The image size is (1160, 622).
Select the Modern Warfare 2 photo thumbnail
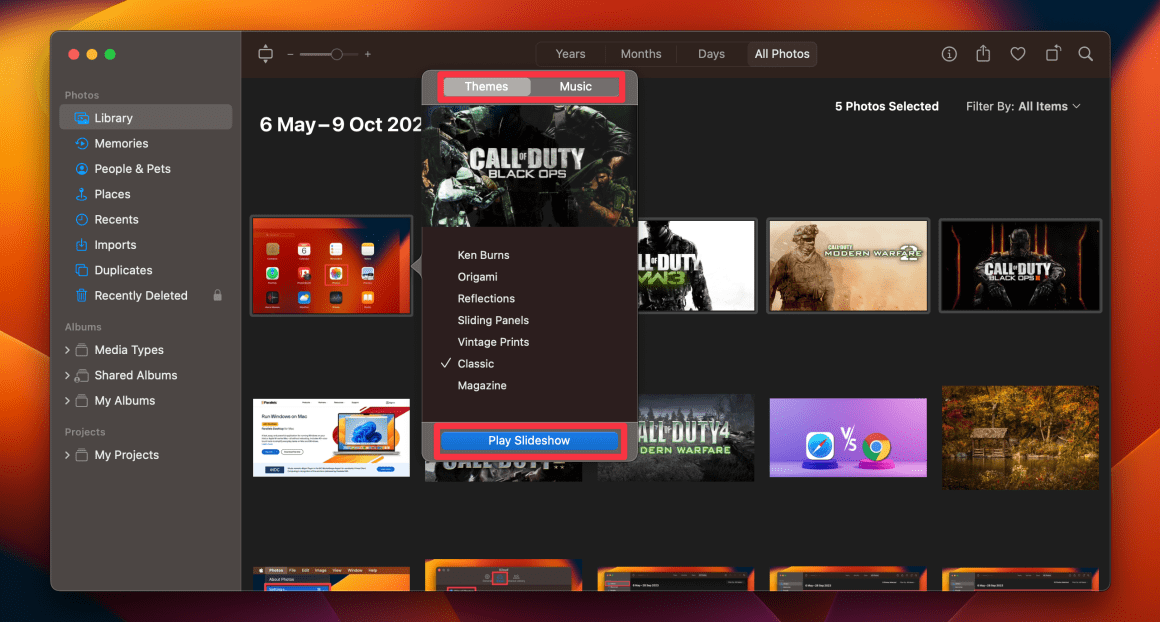[848, 265]
